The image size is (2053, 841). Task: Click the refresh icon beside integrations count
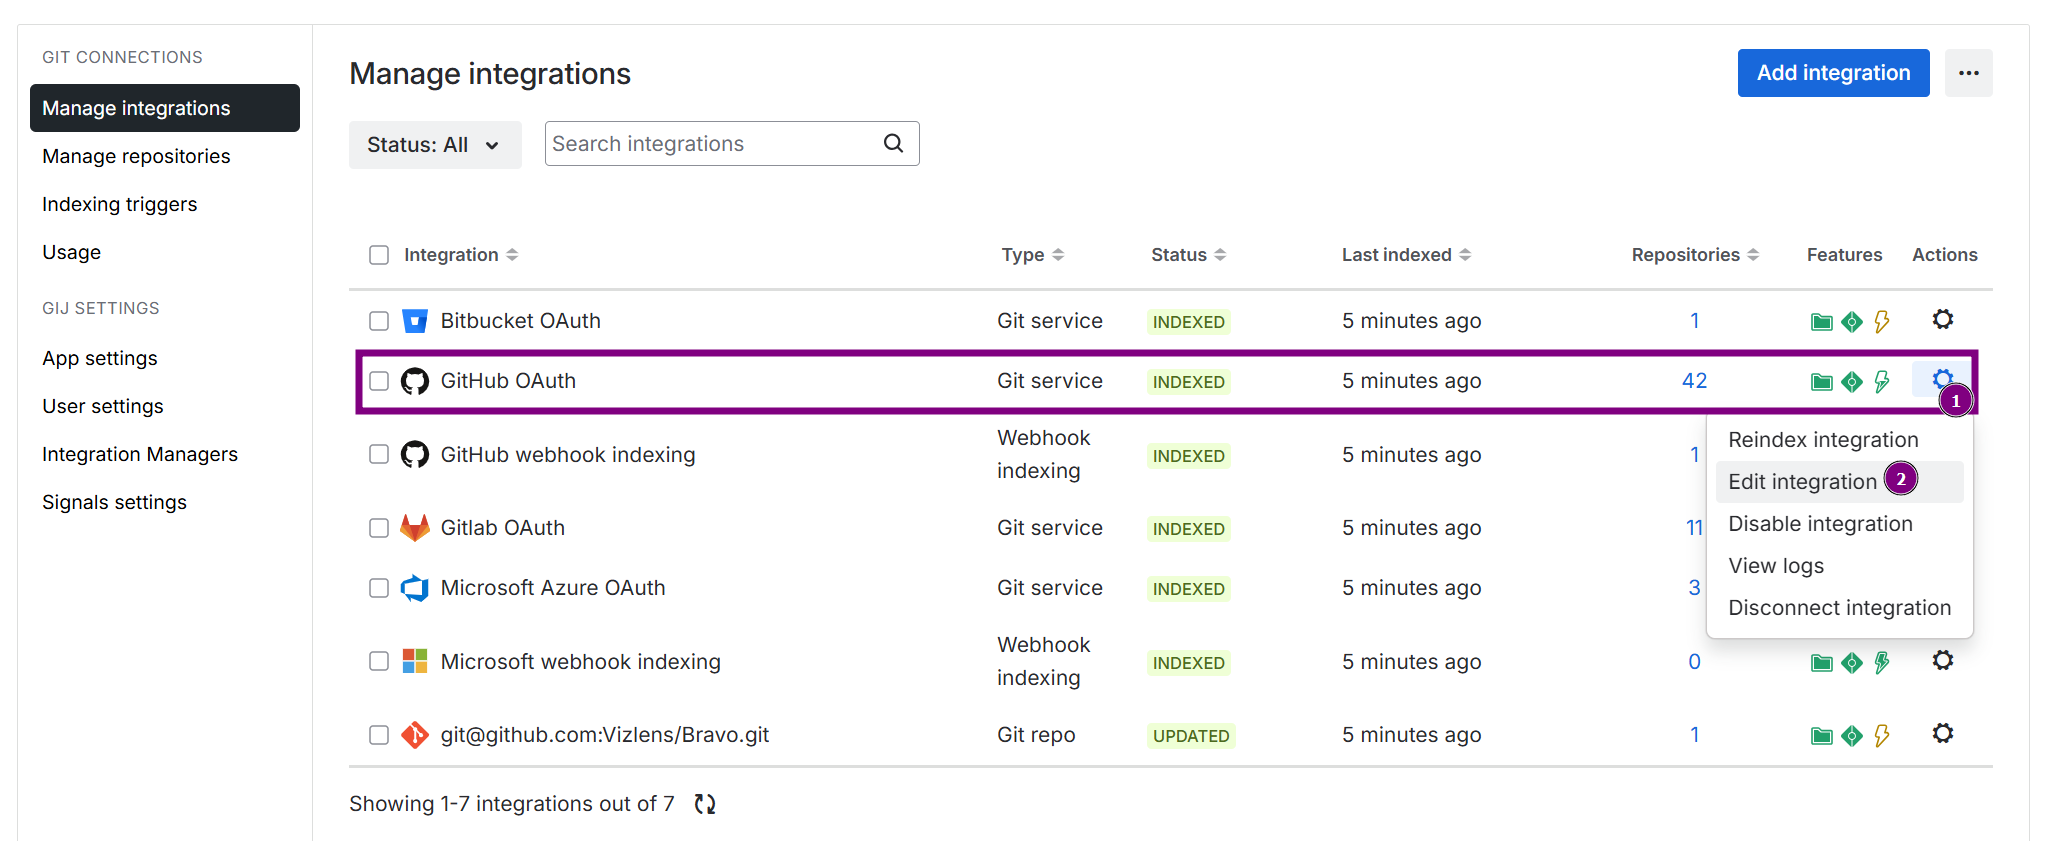click(705, 804)
